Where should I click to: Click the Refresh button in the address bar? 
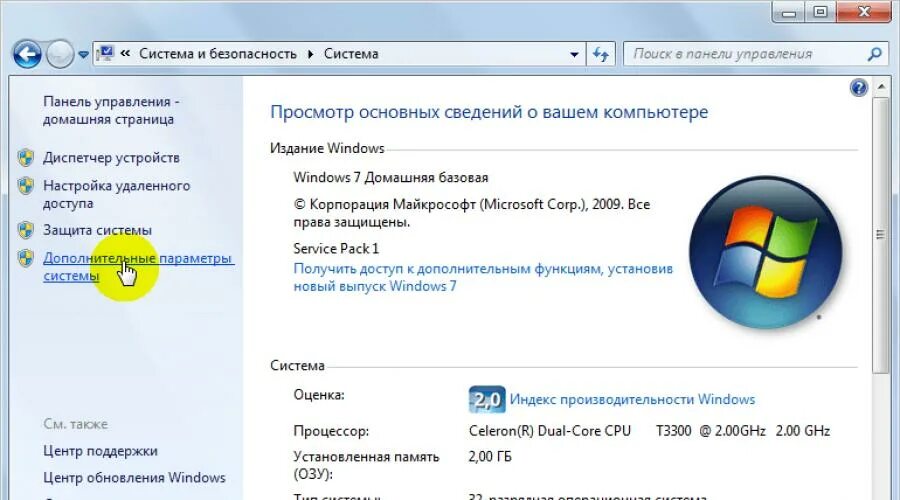(x=600, y=55)
